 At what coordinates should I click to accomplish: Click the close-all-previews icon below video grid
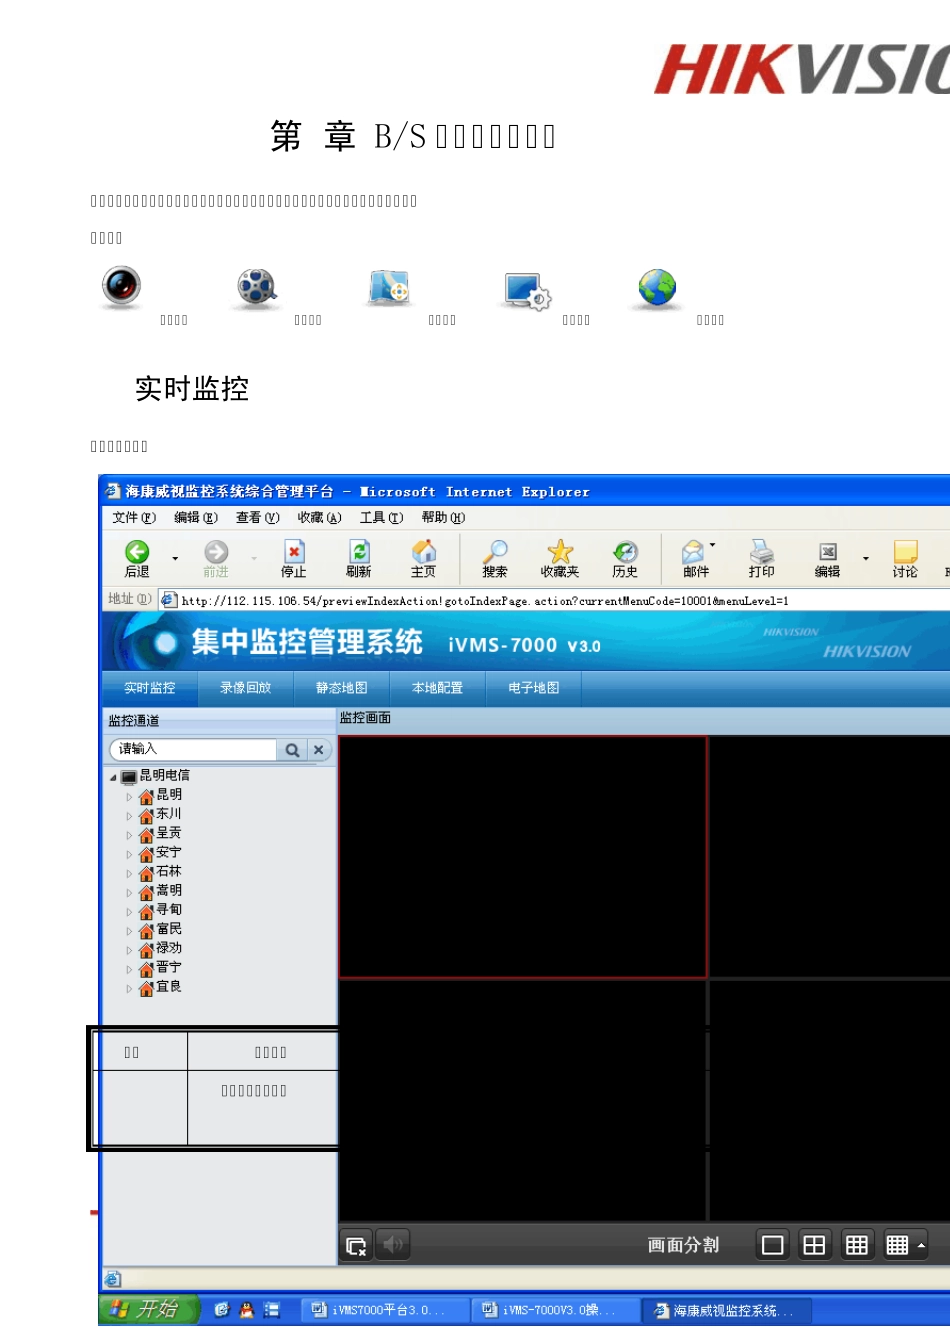click(356, 1245)
